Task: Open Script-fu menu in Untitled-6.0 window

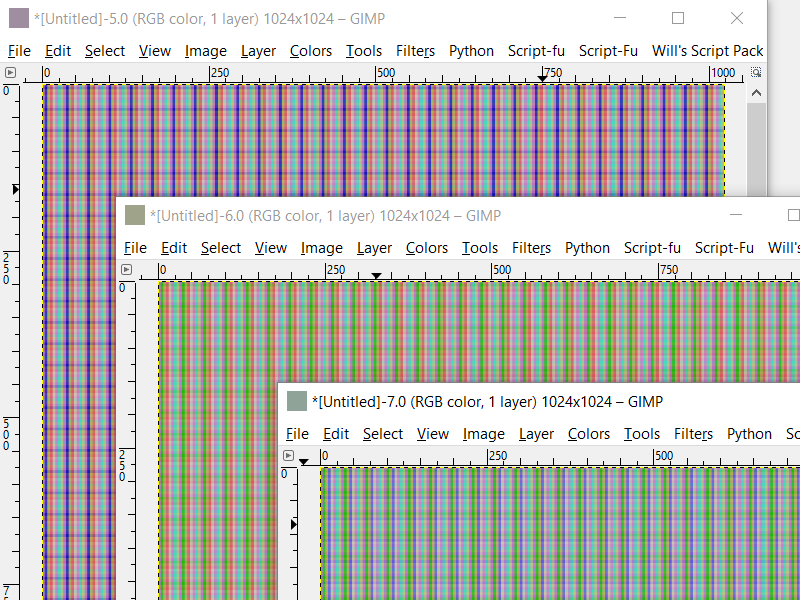Action: point(652,248)
